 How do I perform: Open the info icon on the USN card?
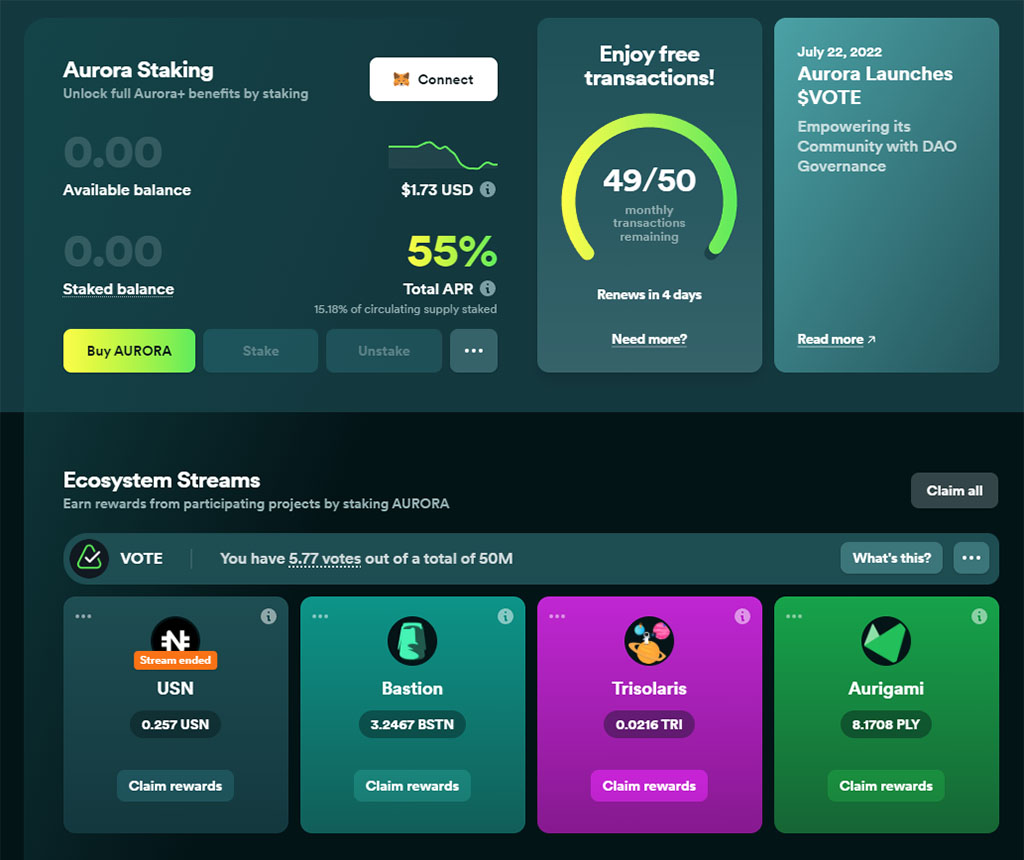point(268,616)
